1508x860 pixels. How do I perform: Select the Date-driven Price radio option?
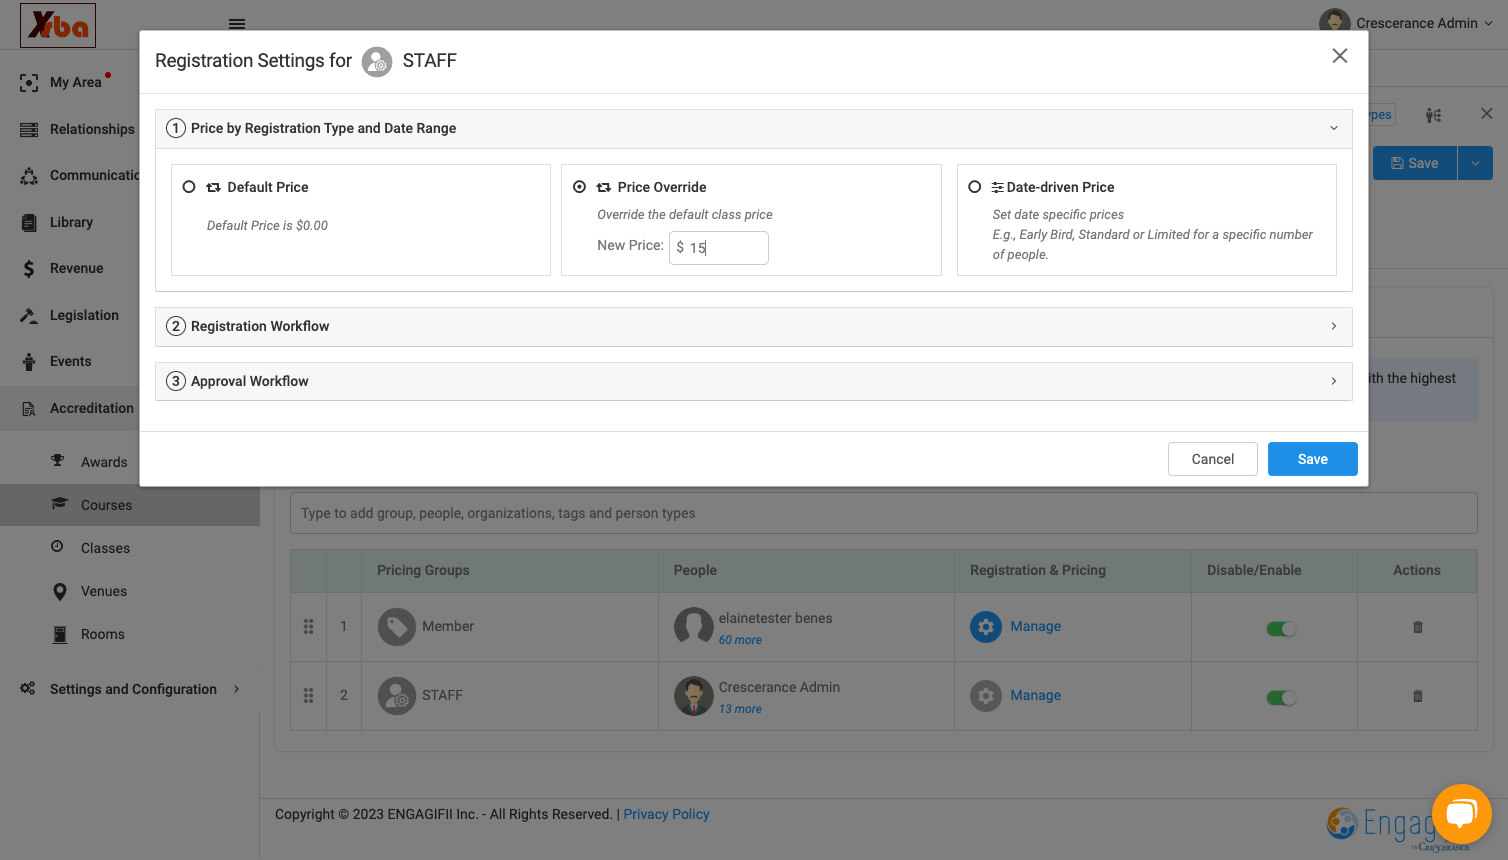click(x=975, y=187)
